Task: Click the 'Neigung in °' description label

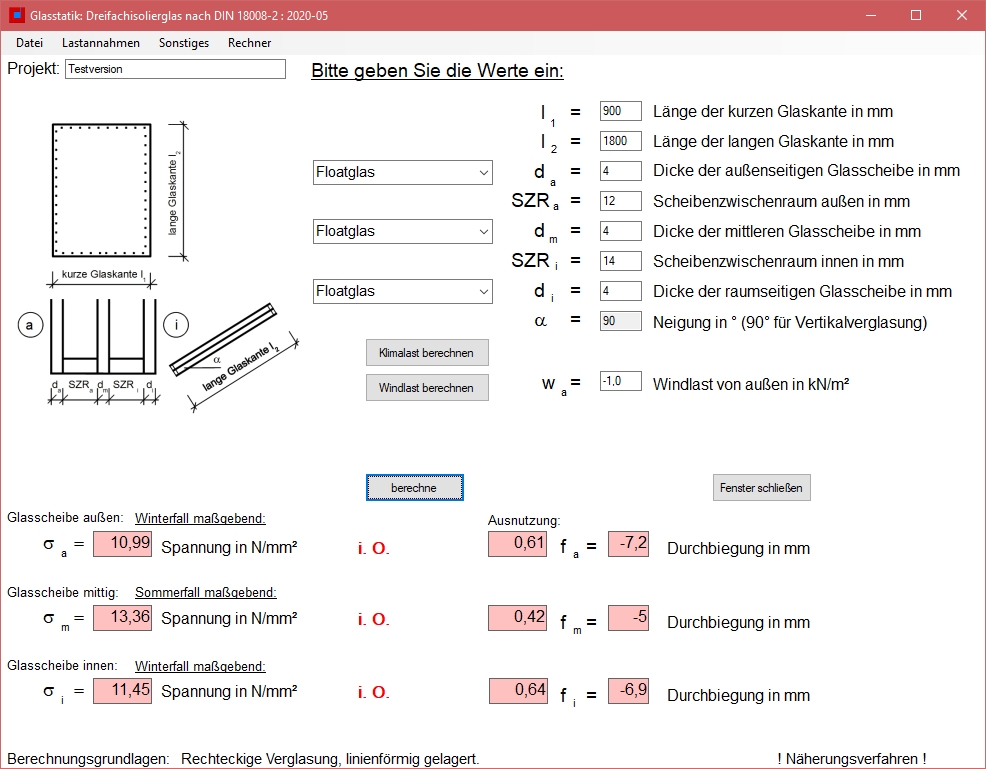Action: pos(790,322)
